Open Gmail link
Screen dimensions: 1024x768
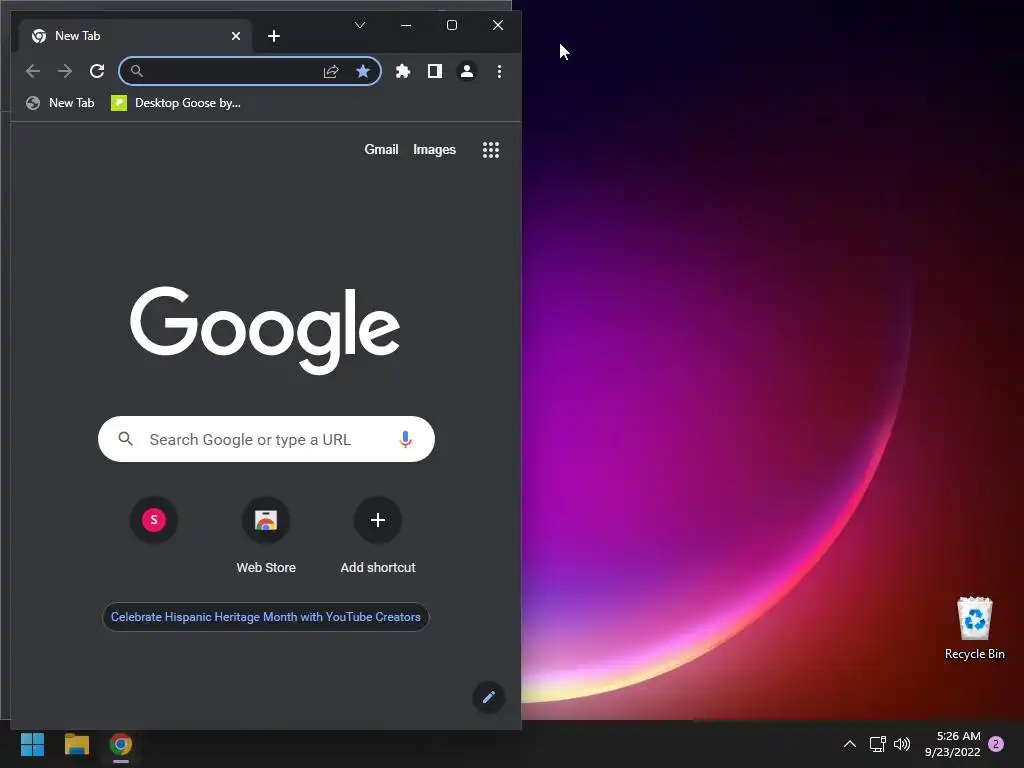tap(381, 150)
